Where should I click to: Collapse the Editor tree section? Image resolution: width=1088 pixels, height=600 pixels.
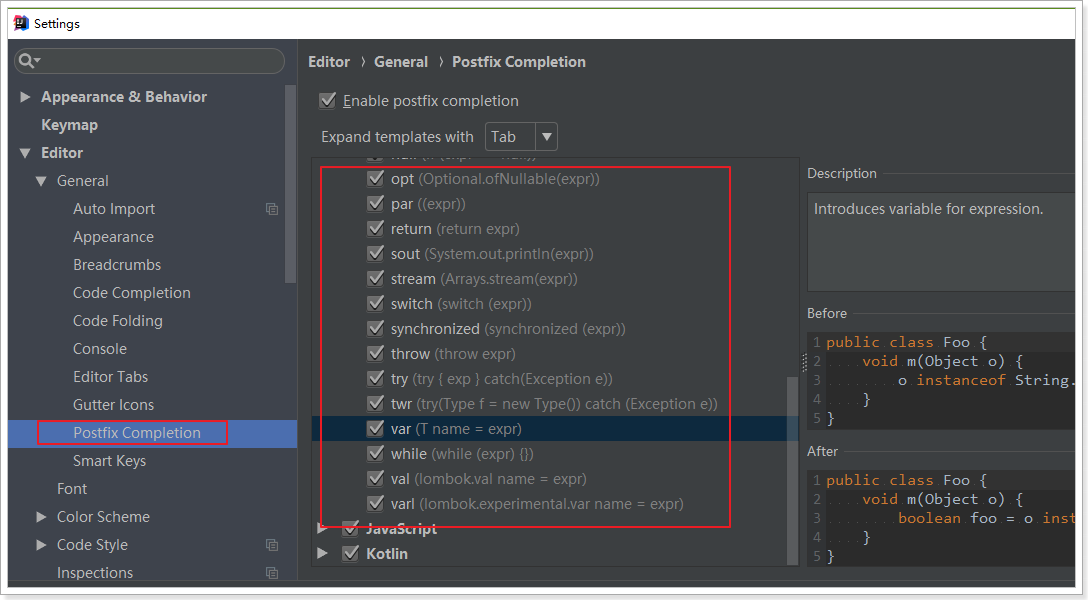pos(26,153)
